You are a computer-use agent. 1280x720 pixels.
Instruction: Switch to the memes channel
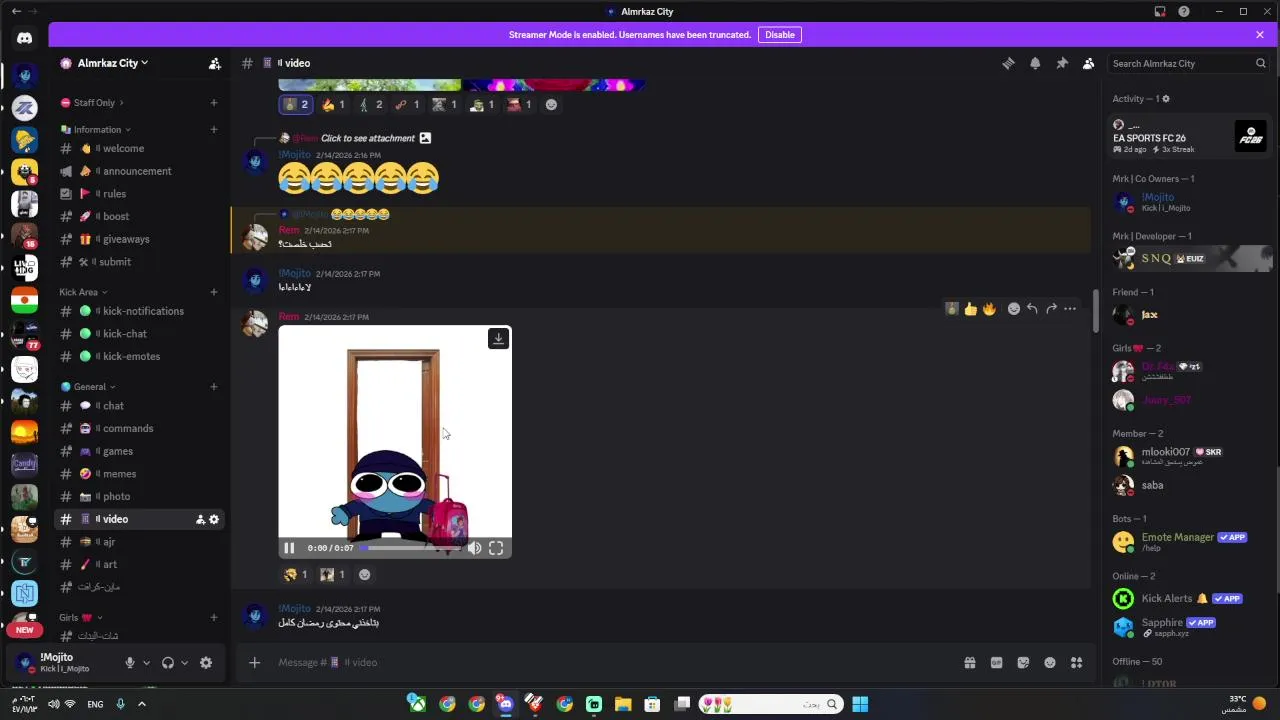click(139, 474)
